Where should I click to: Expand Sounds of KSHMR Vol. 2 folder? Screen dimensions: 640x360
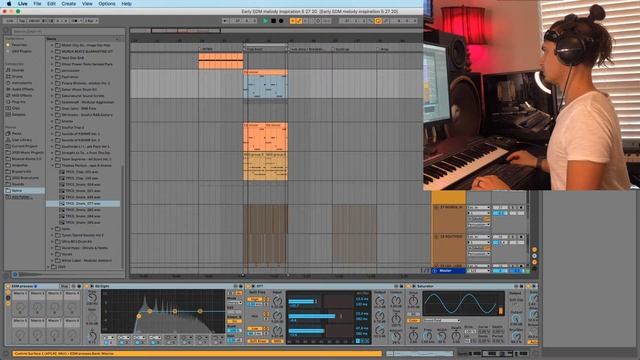tap(52, 140)
